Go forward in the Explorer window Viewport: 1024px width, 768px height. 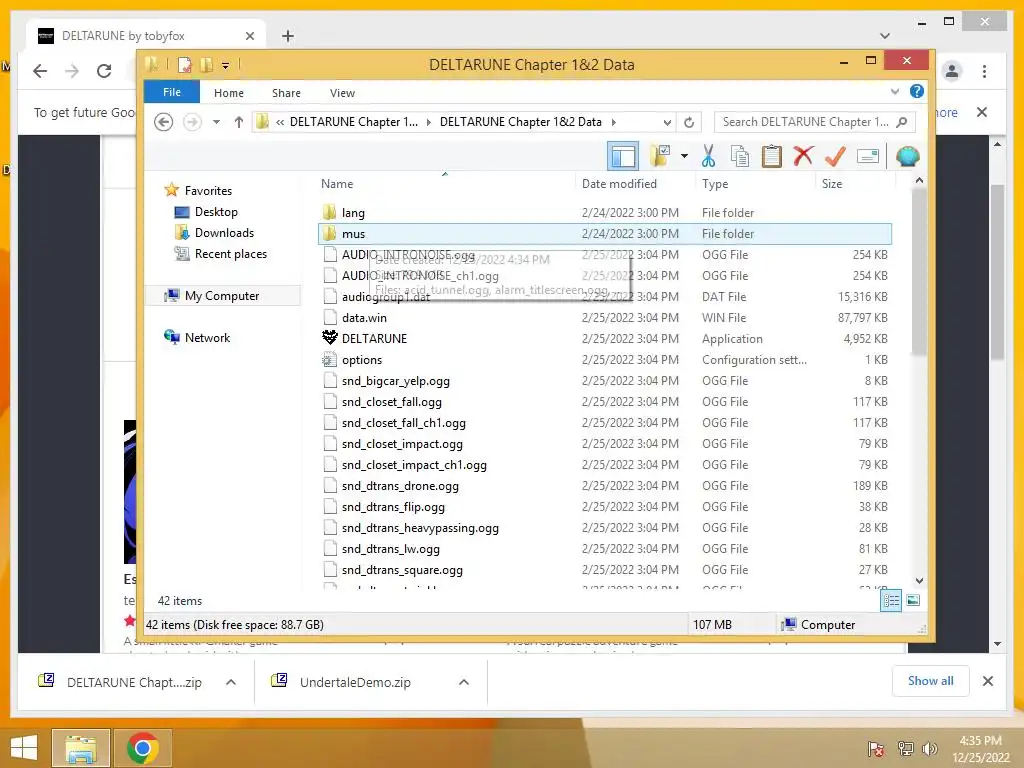pyautogui.click(x=192, y=122)
